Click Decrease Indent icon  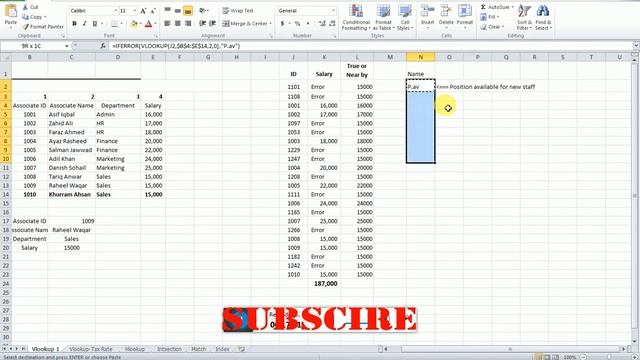tap(202, 24)
